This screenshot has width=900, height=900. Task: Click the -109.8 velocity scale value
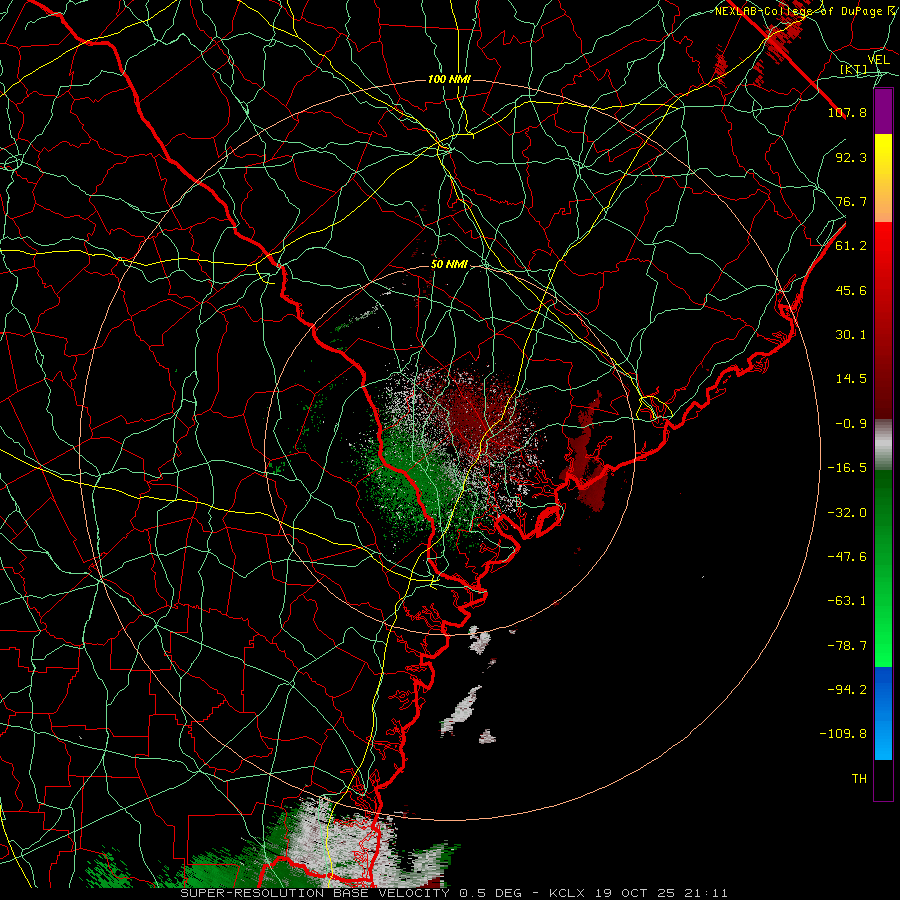tap(843, 734)
